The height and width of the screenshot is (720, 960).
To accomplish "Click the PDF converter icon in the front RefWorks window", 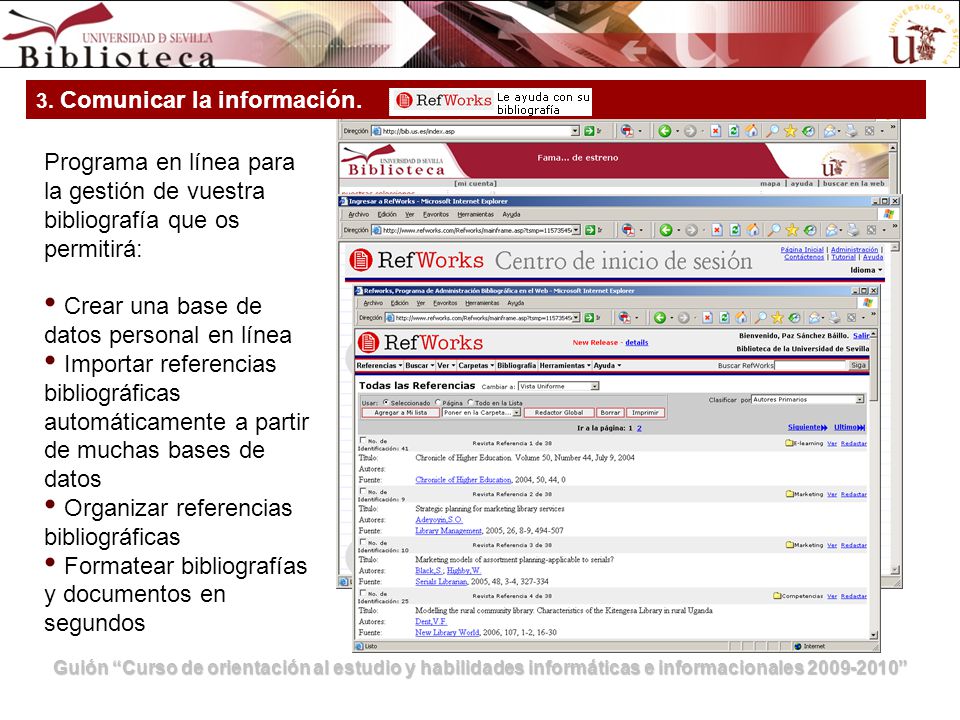I will [624, 318].
